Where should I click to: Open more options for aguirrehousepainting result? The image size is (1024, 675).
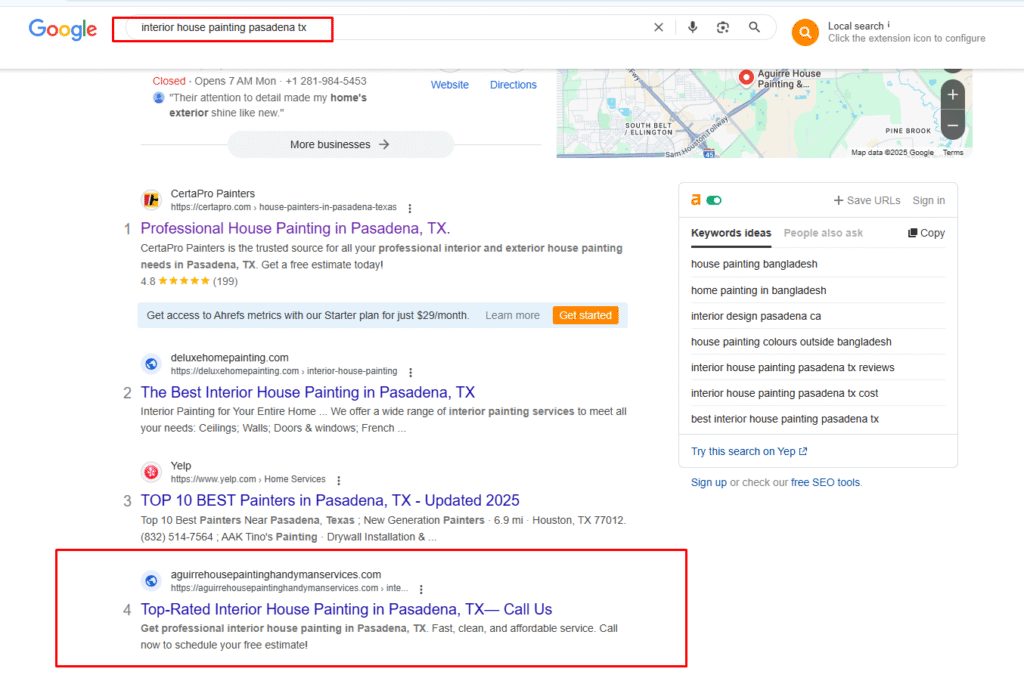point(421,589)
